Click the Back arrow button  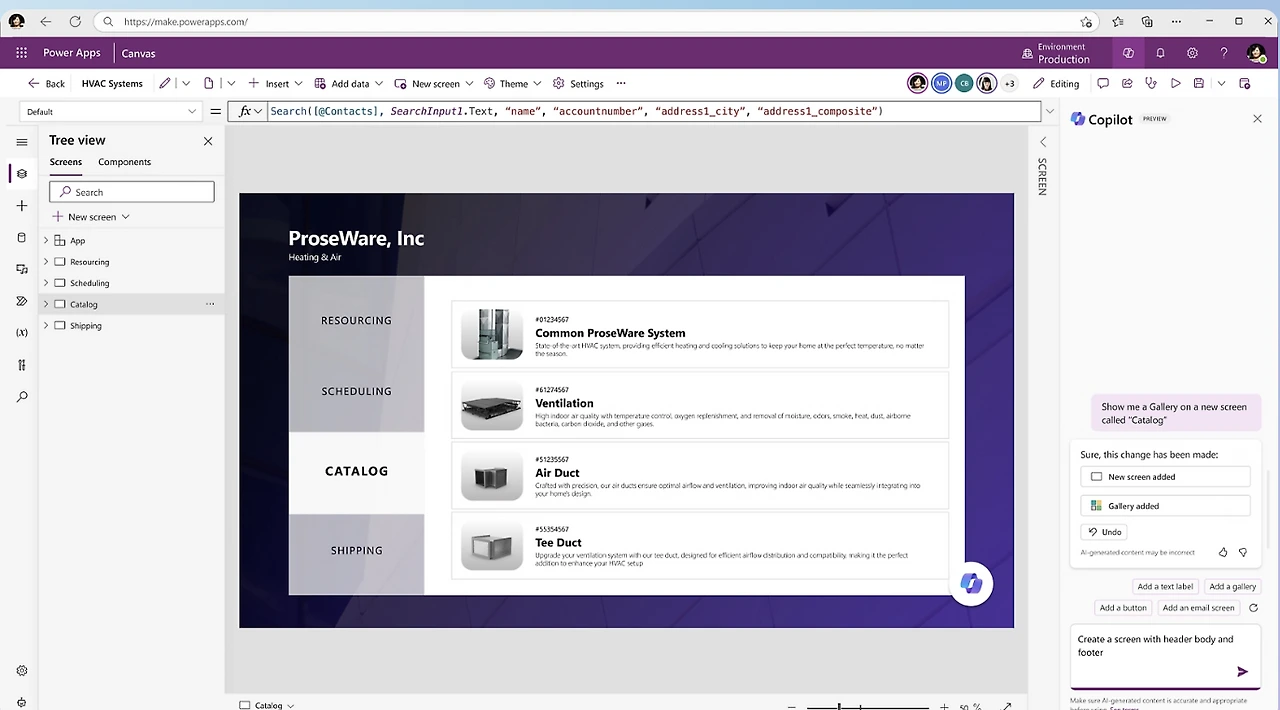click(46, 84)
